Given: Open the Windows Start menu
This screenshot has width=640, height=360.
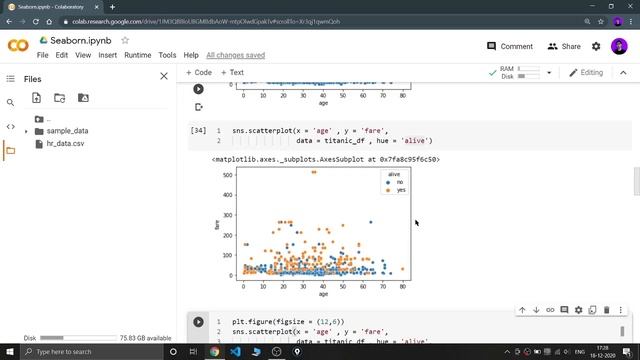Looking at the screenshot, I should point(10,351).
